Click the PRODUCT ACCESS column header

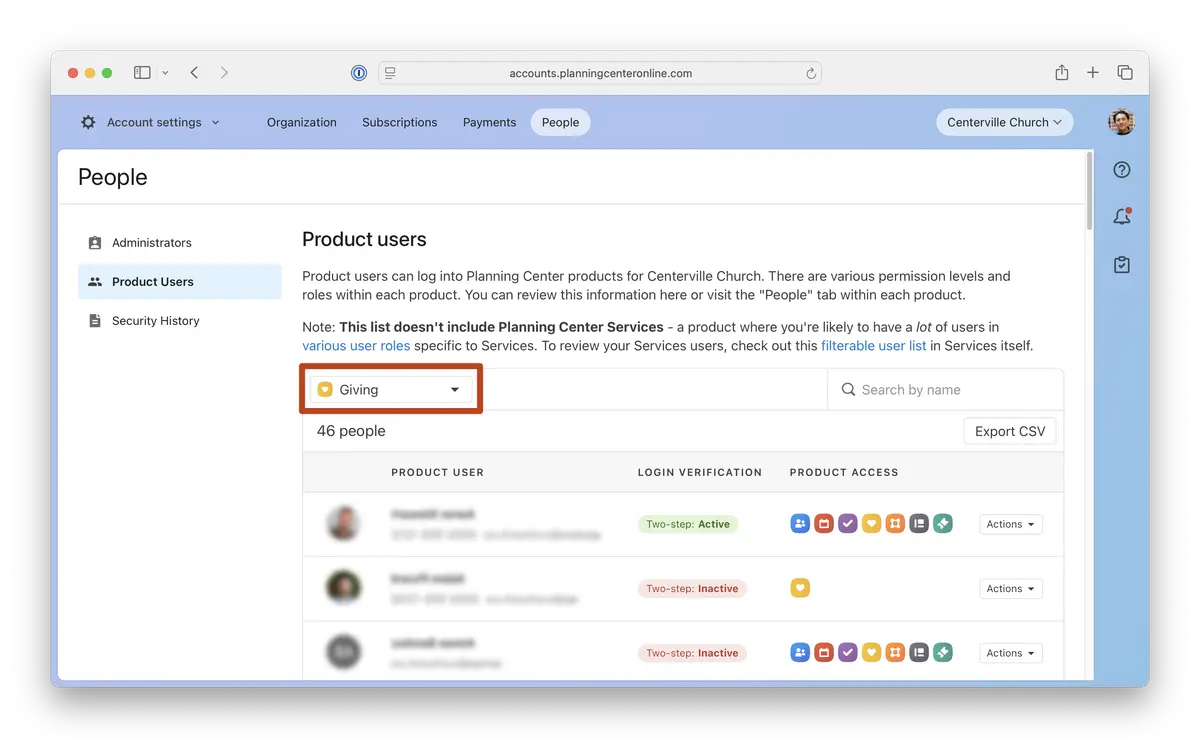coord(844,472)
